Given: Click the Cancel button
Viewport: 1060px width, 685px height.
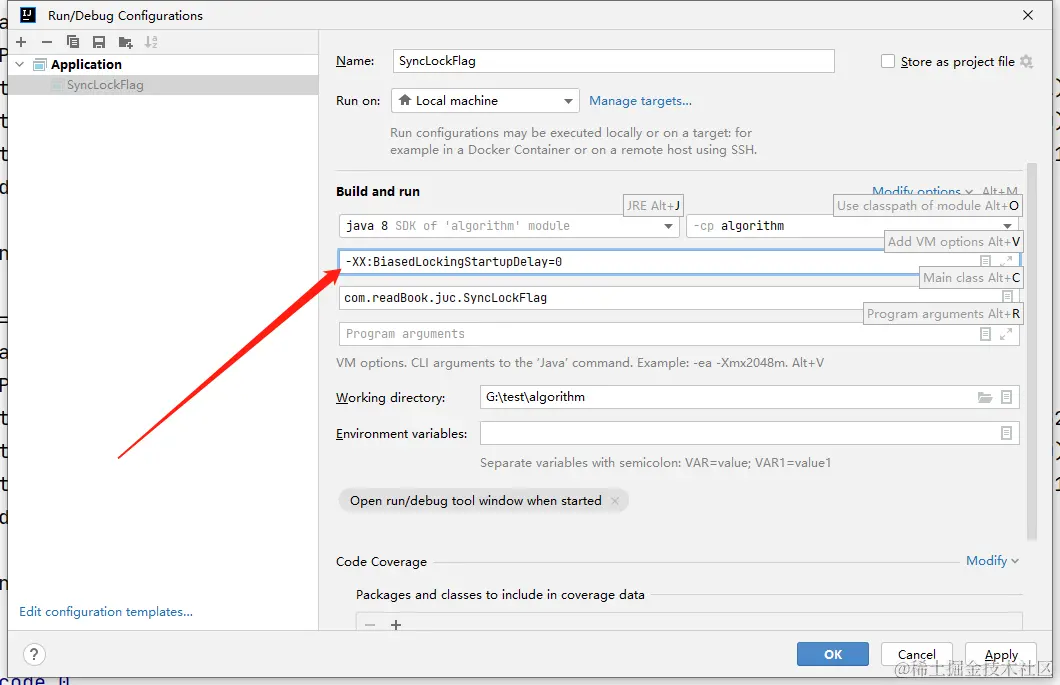Looking at the screenshot, I should click(917, 654).
